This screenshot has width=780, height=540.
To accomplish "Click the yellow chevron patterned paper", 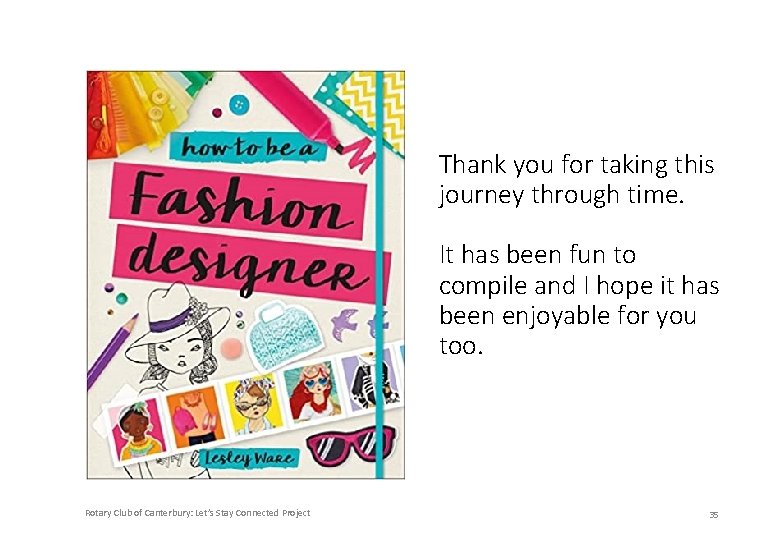I will [x=374, y=108].
